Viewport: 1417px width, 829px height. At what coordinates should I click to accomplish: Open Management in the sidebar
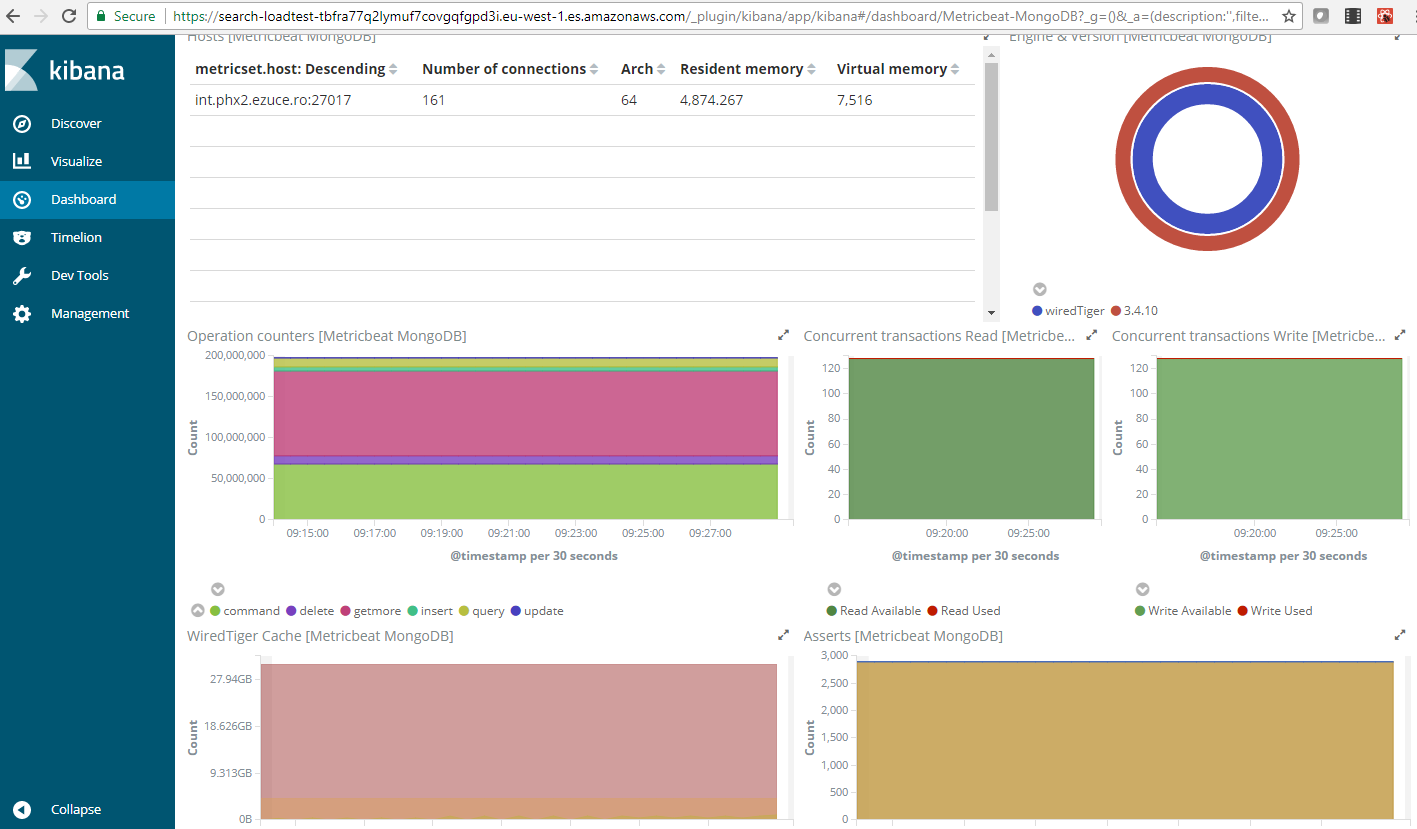(87, 313)
